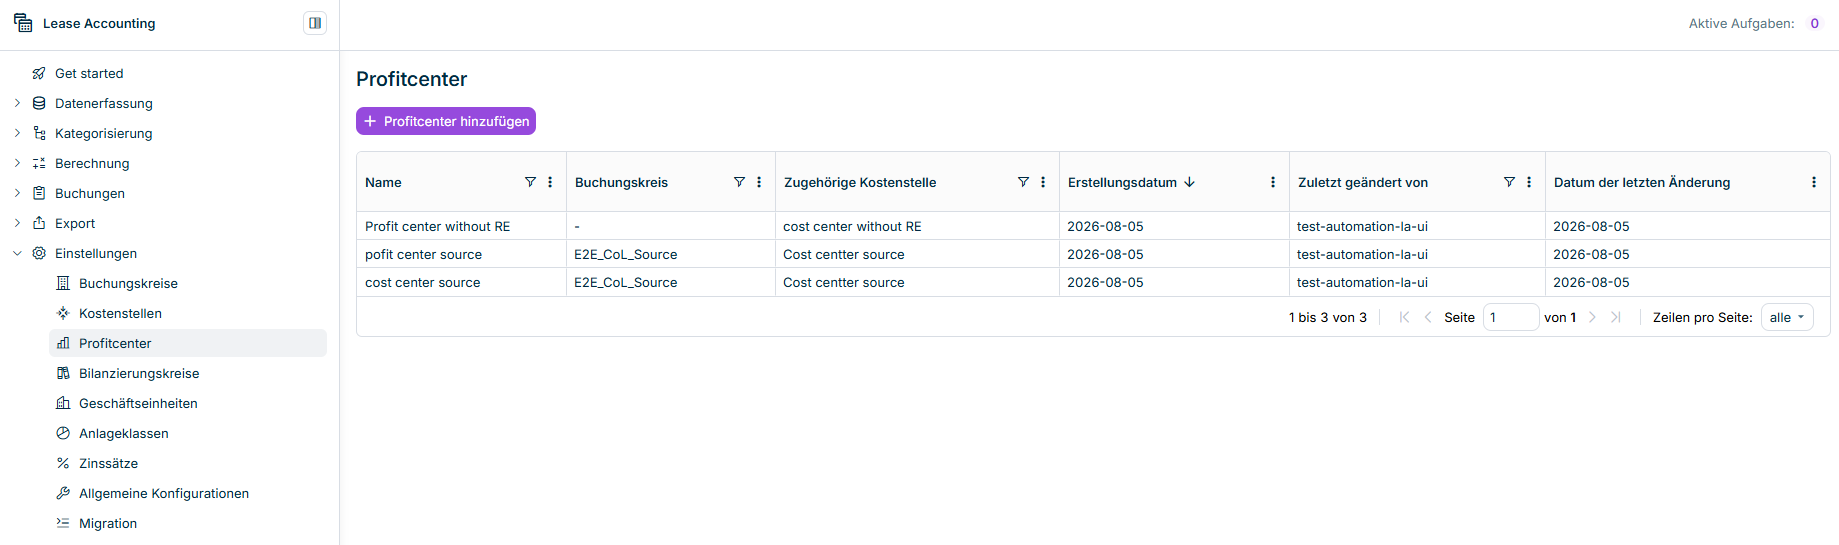Click the Export share icon
This screenshot has height=545, width=1839.
[x=39, y=223]
